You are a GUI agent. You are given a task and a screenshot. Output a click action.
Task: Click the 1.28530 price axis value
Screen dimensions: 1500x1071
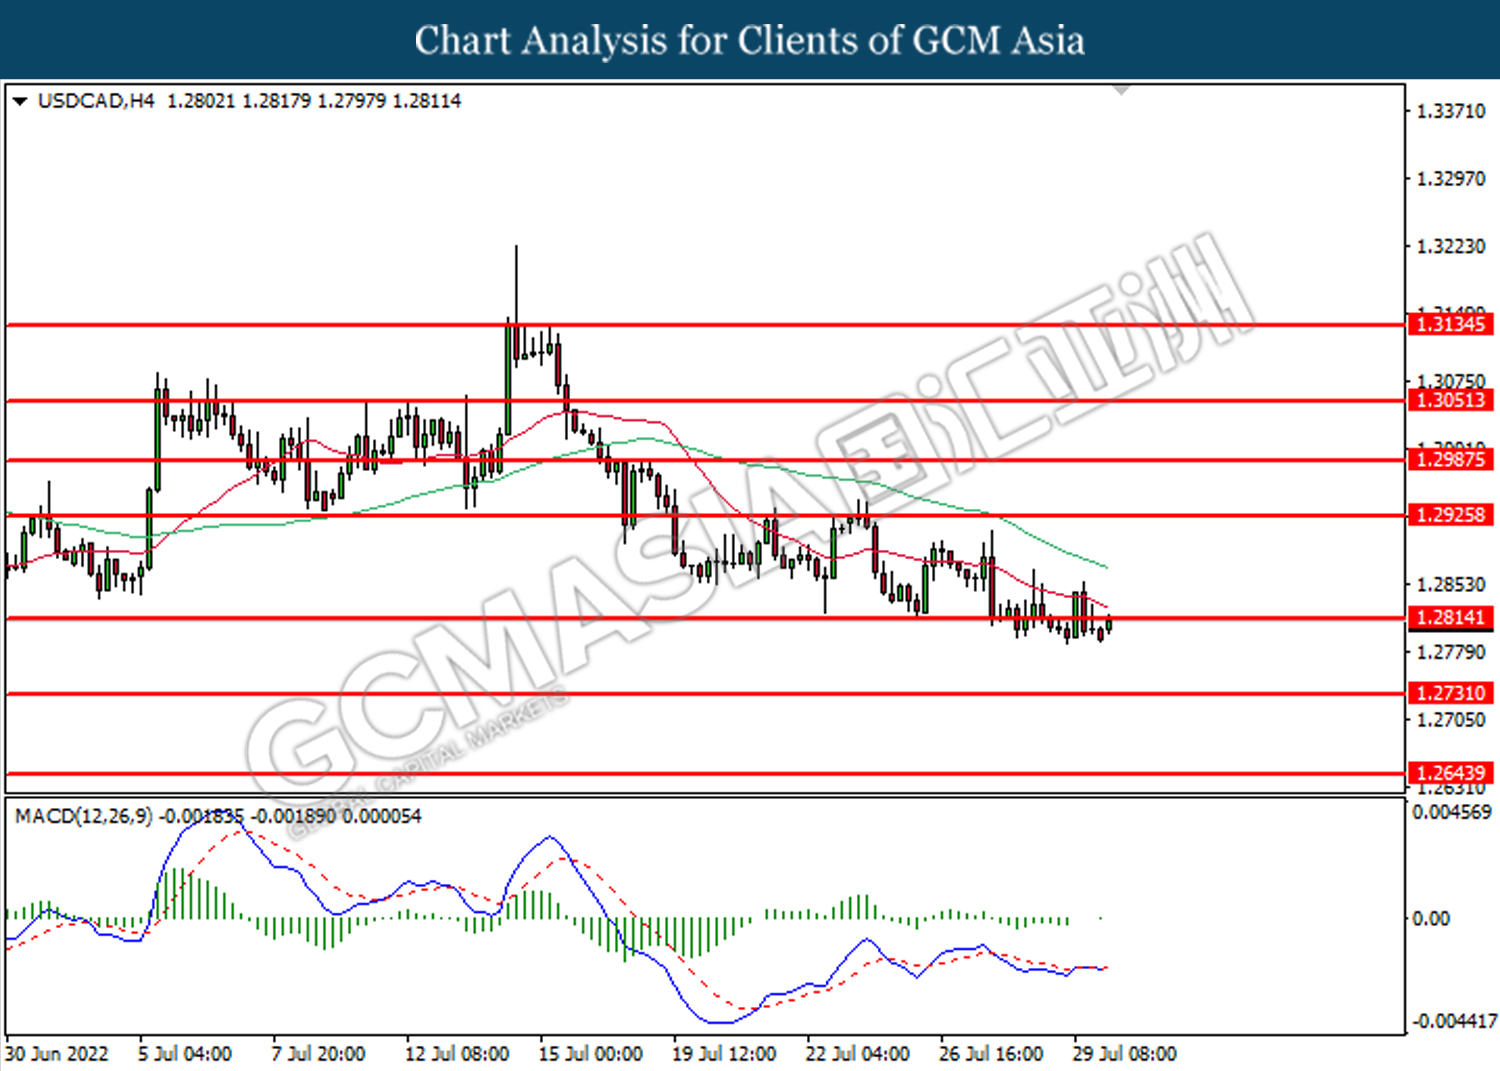(x=1451, y=584)
